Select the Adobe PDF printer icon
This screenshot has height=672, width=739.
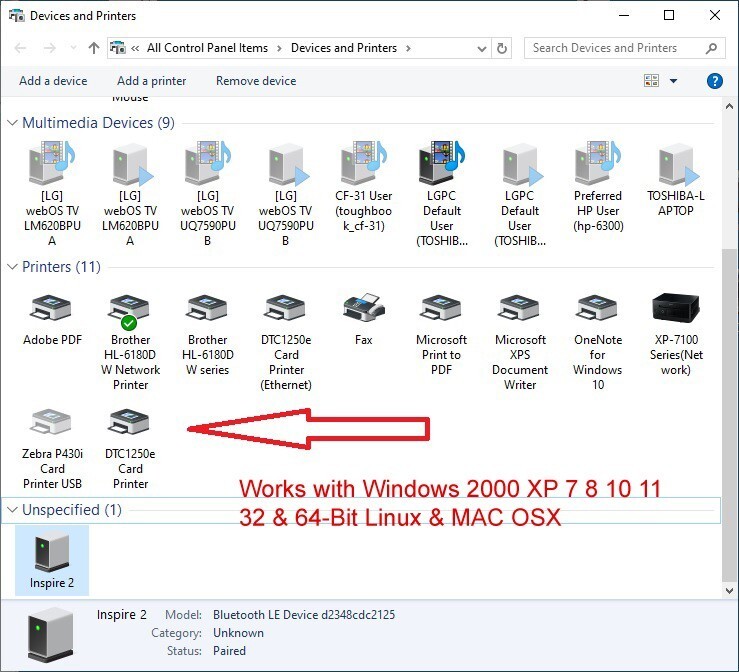[52, 310]
